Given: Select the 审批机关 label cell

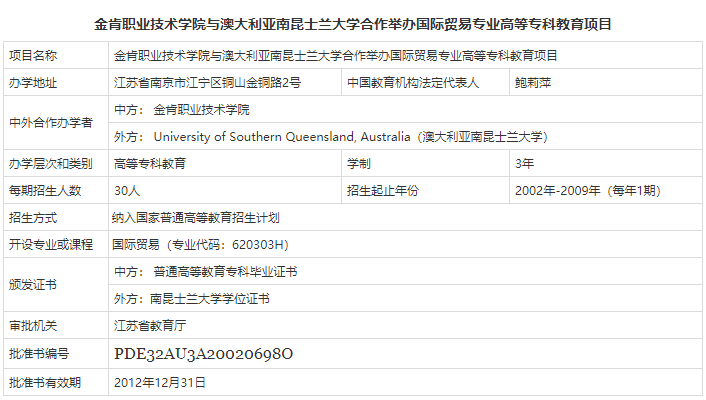Looking at the screenshot, I should pyautogui.click(x=56, y=325).
